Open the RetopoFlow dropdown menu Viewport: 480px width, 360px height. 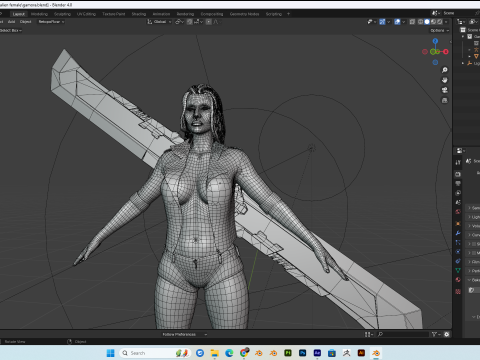point(51,22)
